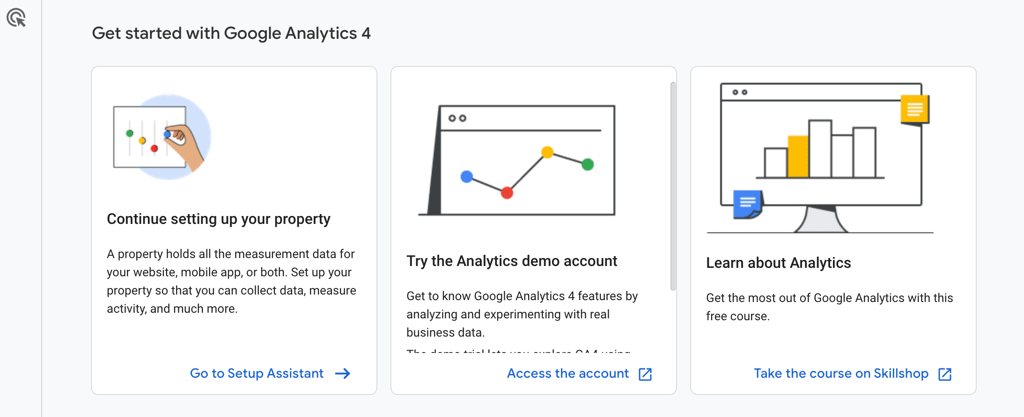Screen dimensions: 1024x417
Task: Click the yellow note icon on the monitor illustration
Action: tap(915, 109)
